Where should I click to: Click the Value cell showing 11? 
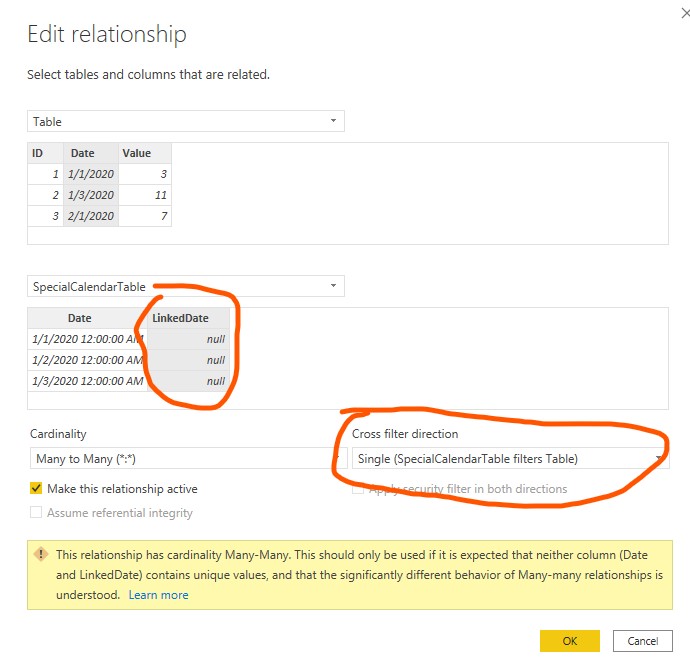[x=145, y=195]
